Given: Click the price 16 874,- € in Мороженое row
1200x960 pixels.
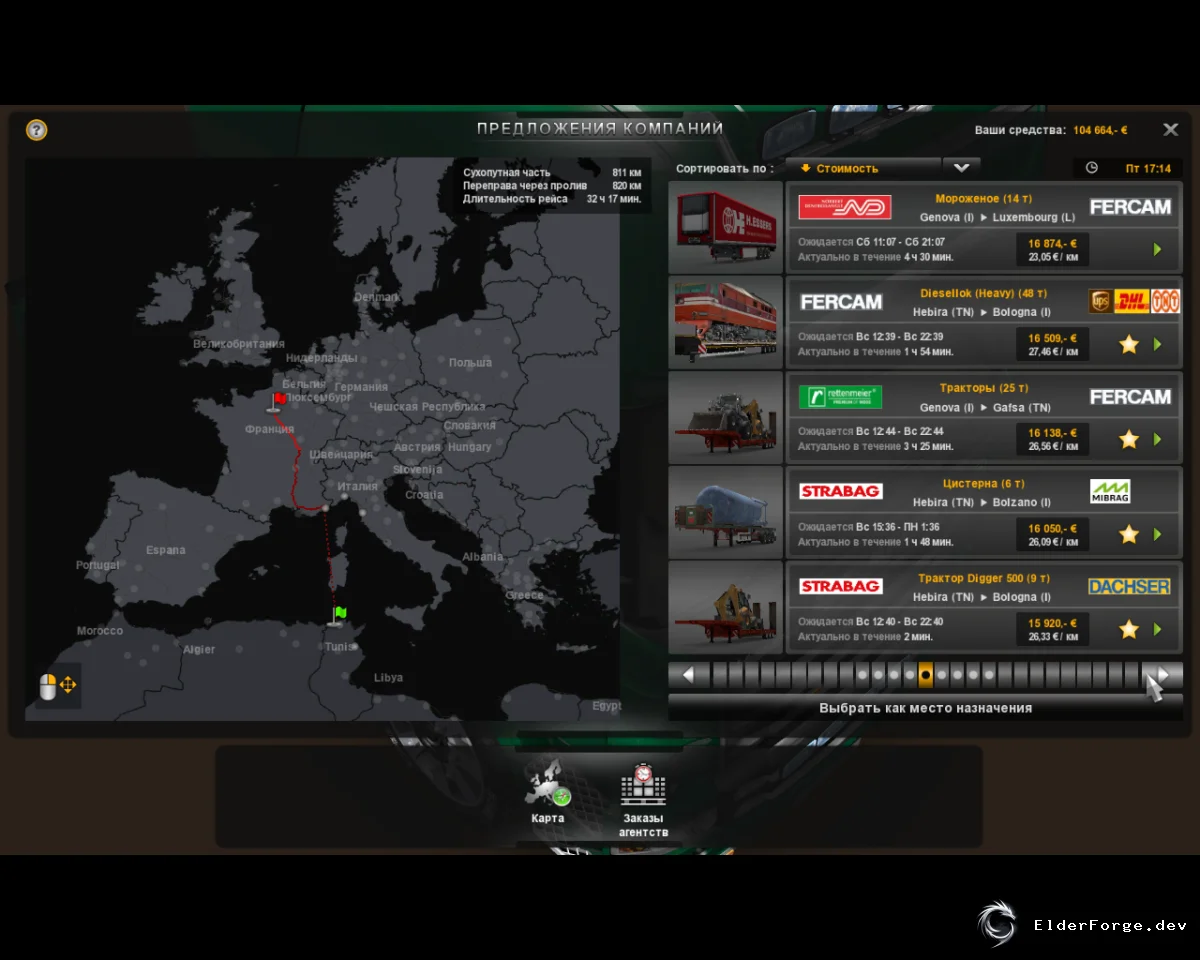Looking at the screenshot, I should [1052, 242].
